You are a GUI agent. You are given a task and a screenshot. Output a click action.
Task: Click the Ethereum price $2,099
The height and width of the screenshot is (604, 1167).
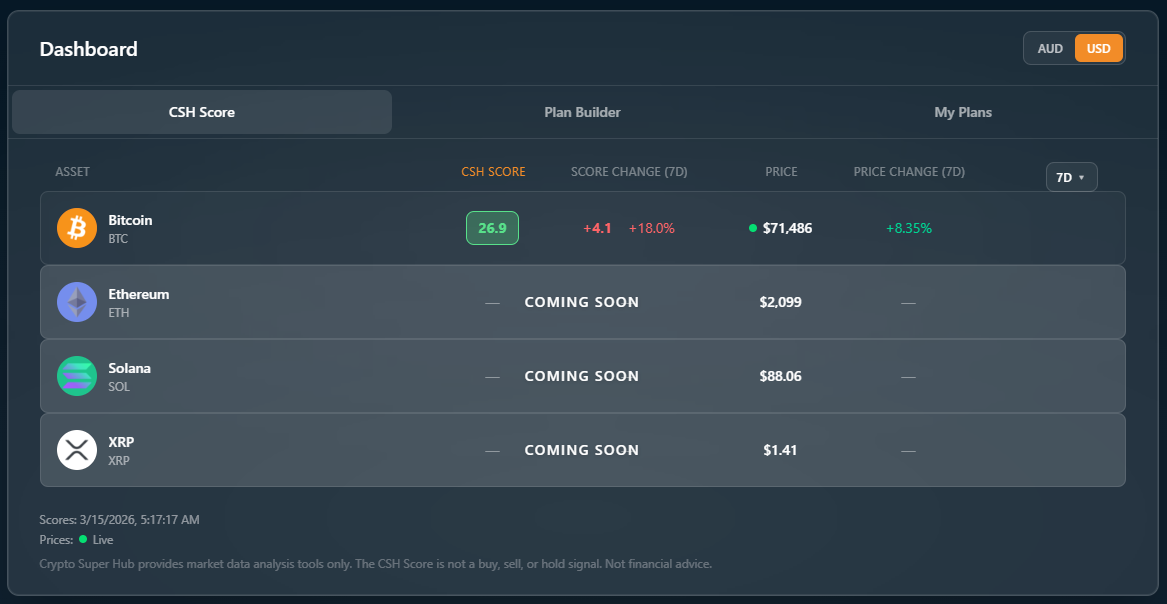[780, 302]
